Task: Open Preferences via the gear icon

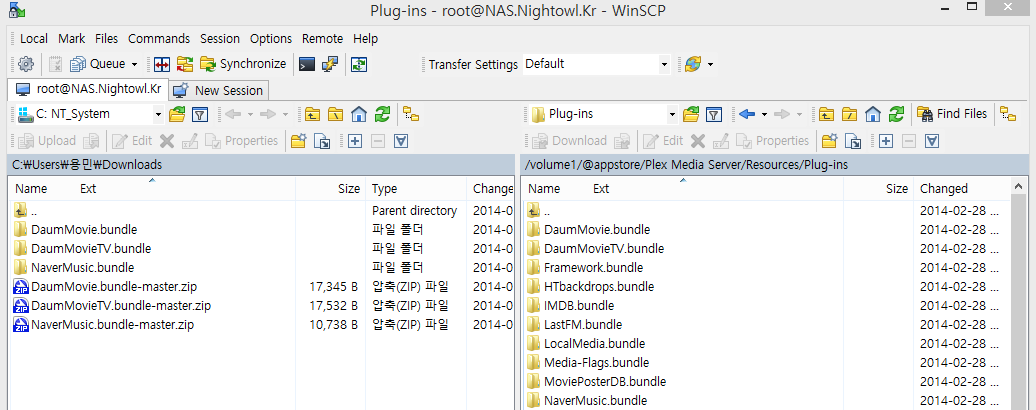Action: 26,64
